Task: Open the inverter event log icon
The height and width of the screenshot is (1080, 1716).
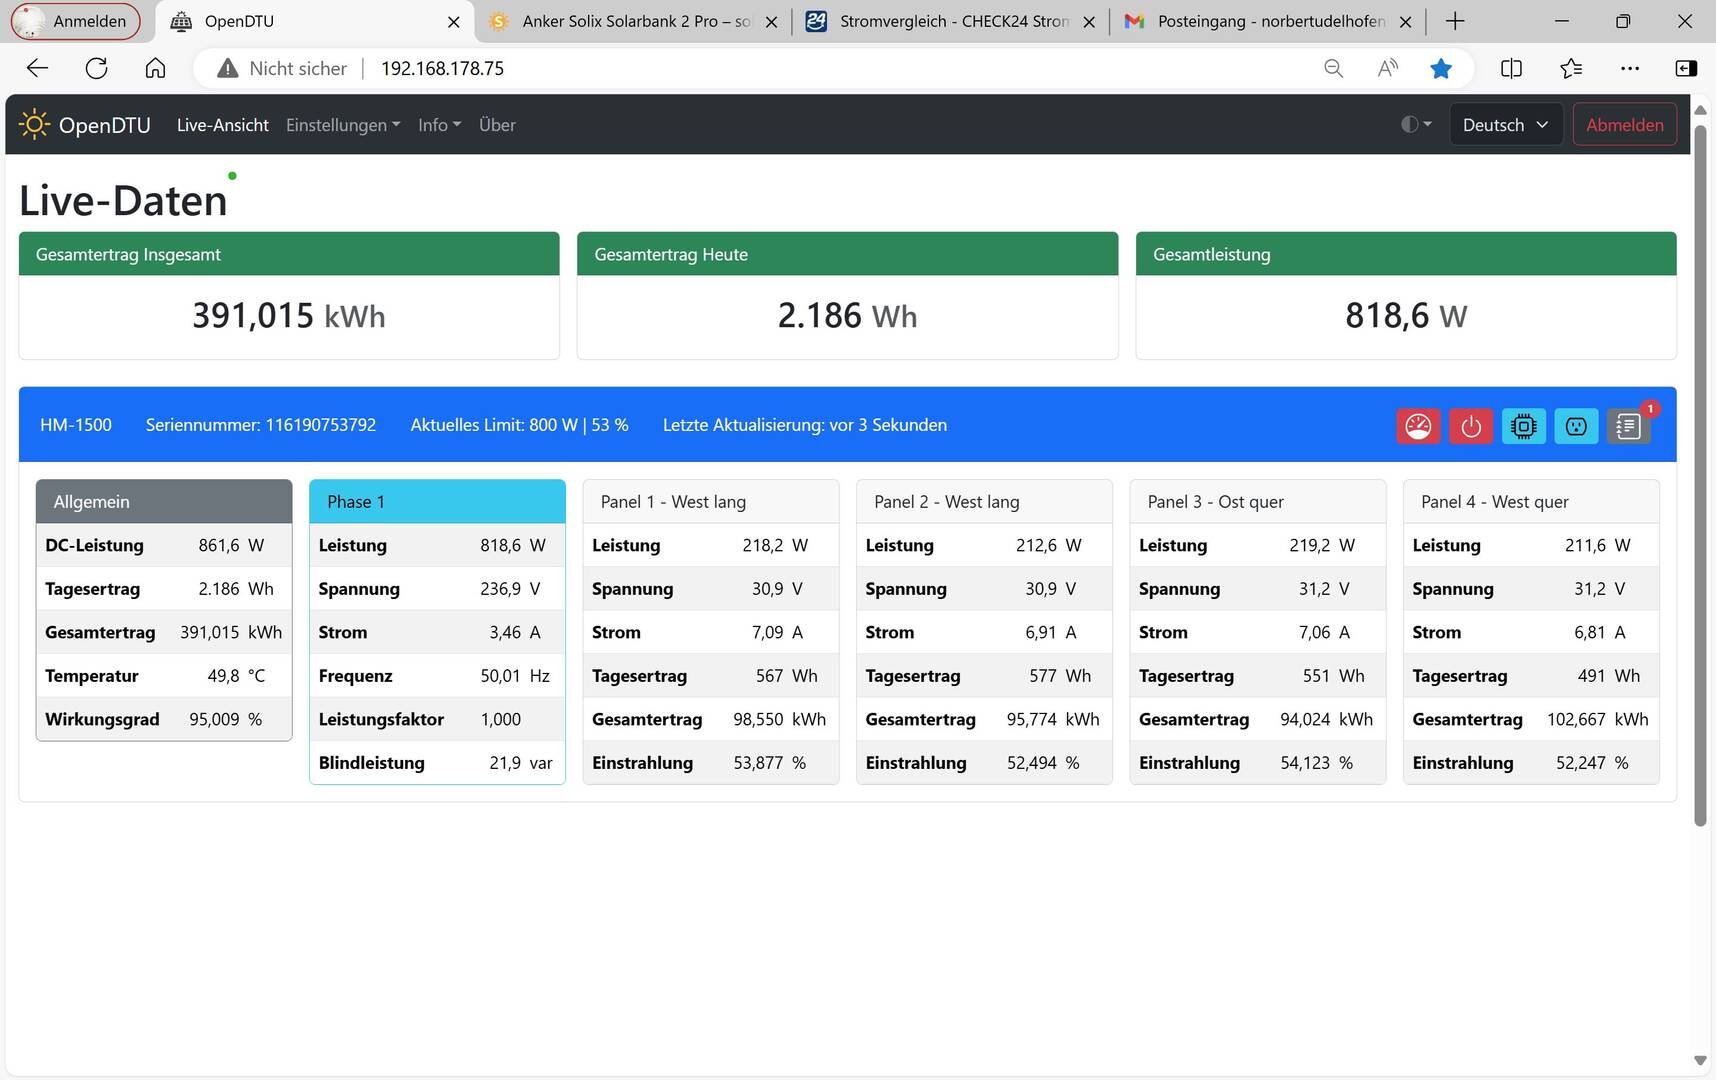Action: (x=1628, y=426)
